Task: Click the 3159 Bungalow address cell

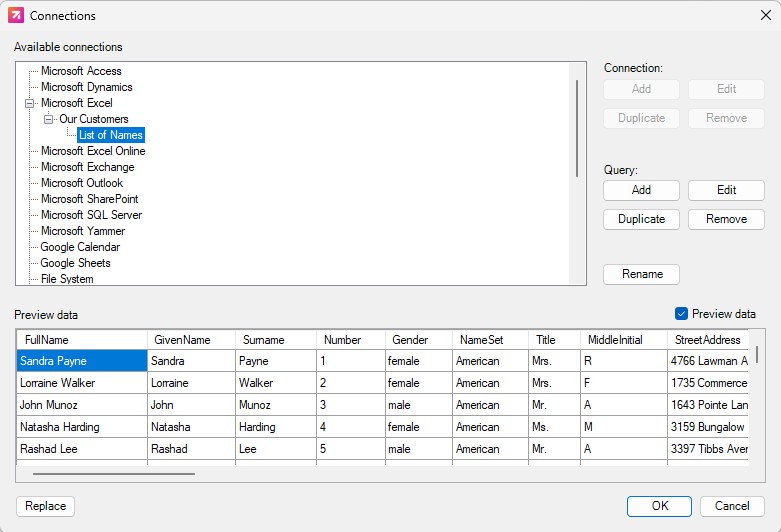Action: tap(708, 426)
